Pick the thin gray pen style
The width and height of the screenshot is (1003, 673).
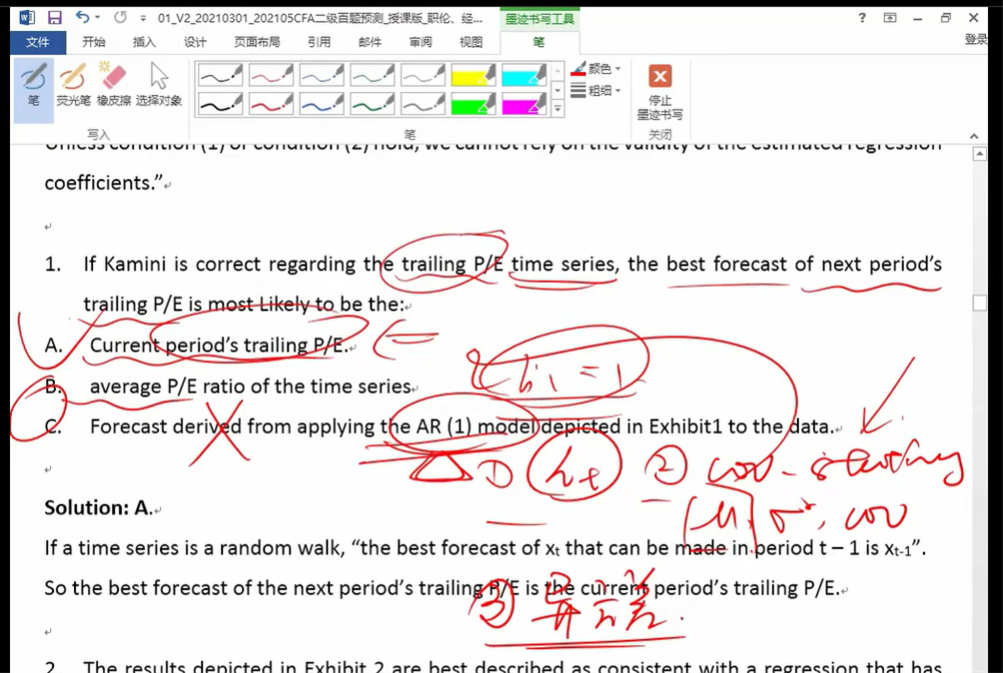tap(422, 75)
